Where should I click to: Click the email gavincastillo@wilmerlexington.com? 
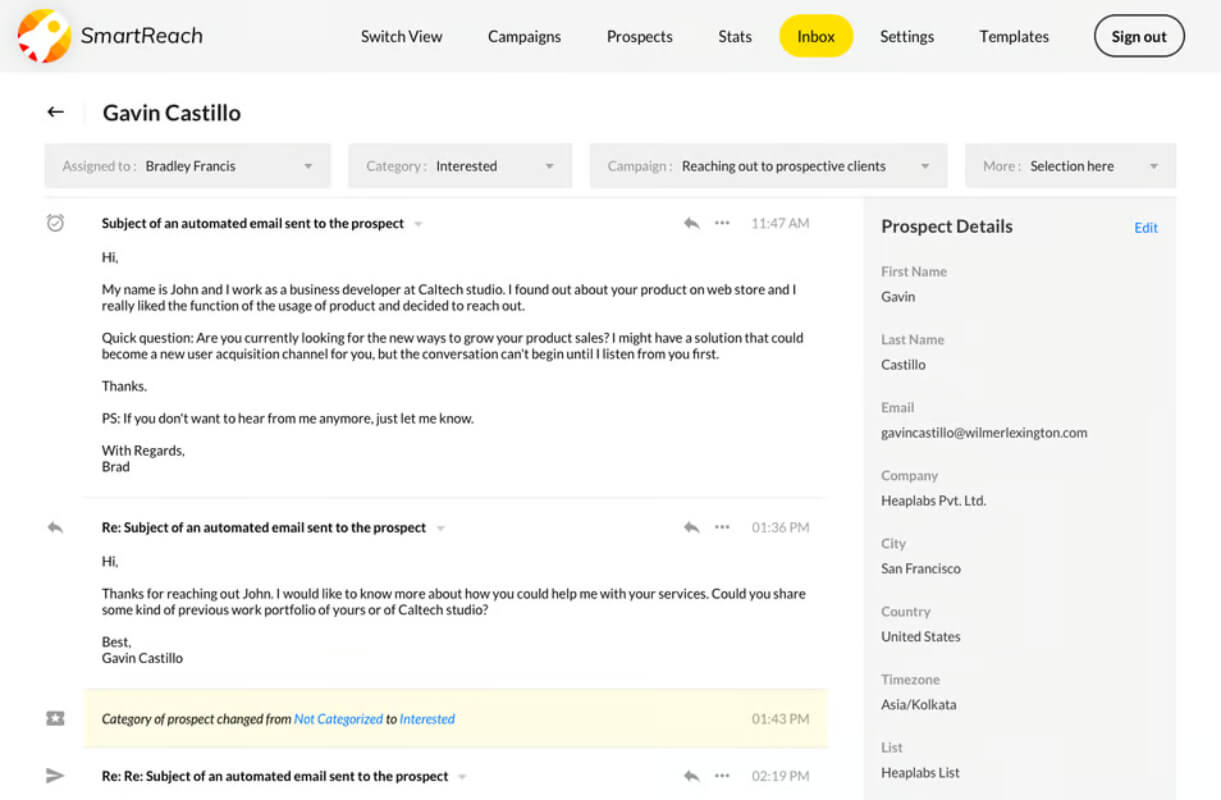[x=984, y=433]
